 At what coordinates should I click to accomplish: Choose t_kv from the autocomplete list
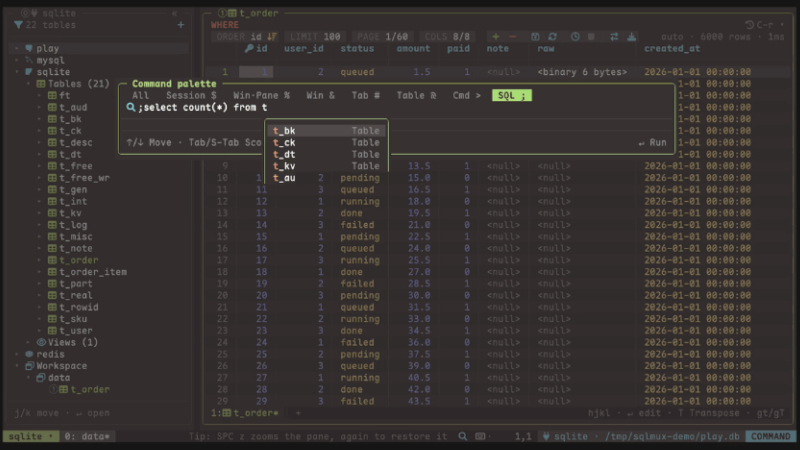(x=327, y=166)
